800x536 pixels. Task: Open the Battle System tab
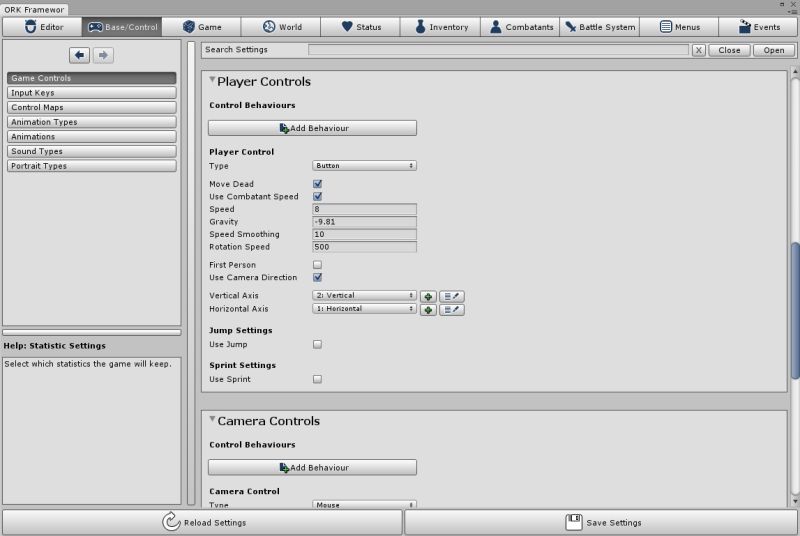[599, 27]
